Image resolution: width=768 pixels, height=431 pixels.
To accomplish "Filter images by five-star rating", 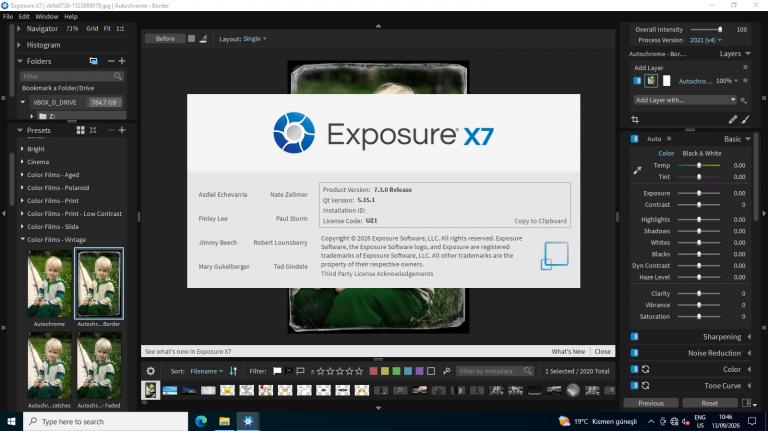I will pos(359,371).
